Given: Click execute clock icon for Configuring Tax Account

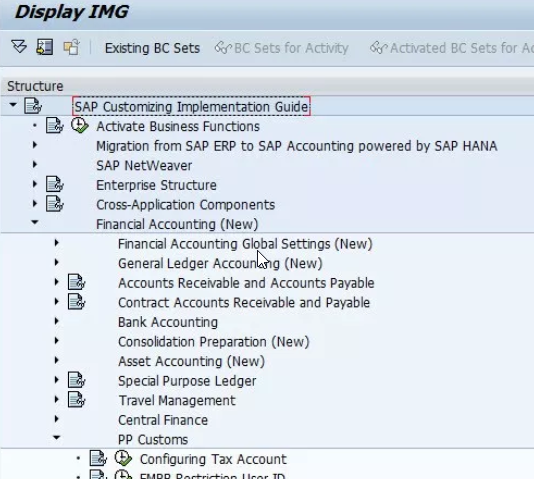Looking at the screenshot, I should (123, 458).
